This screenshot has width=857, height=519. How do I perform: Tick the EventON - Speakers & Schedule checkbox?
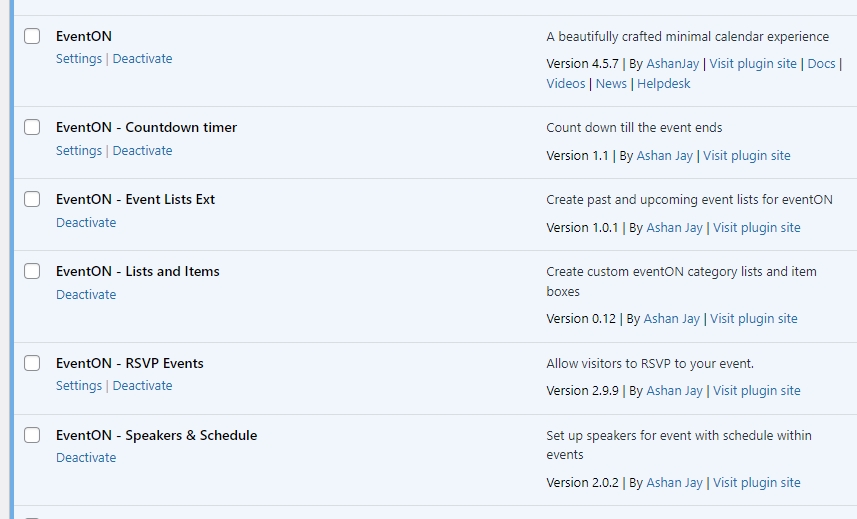pyautogui.click(x=32, y=435)
